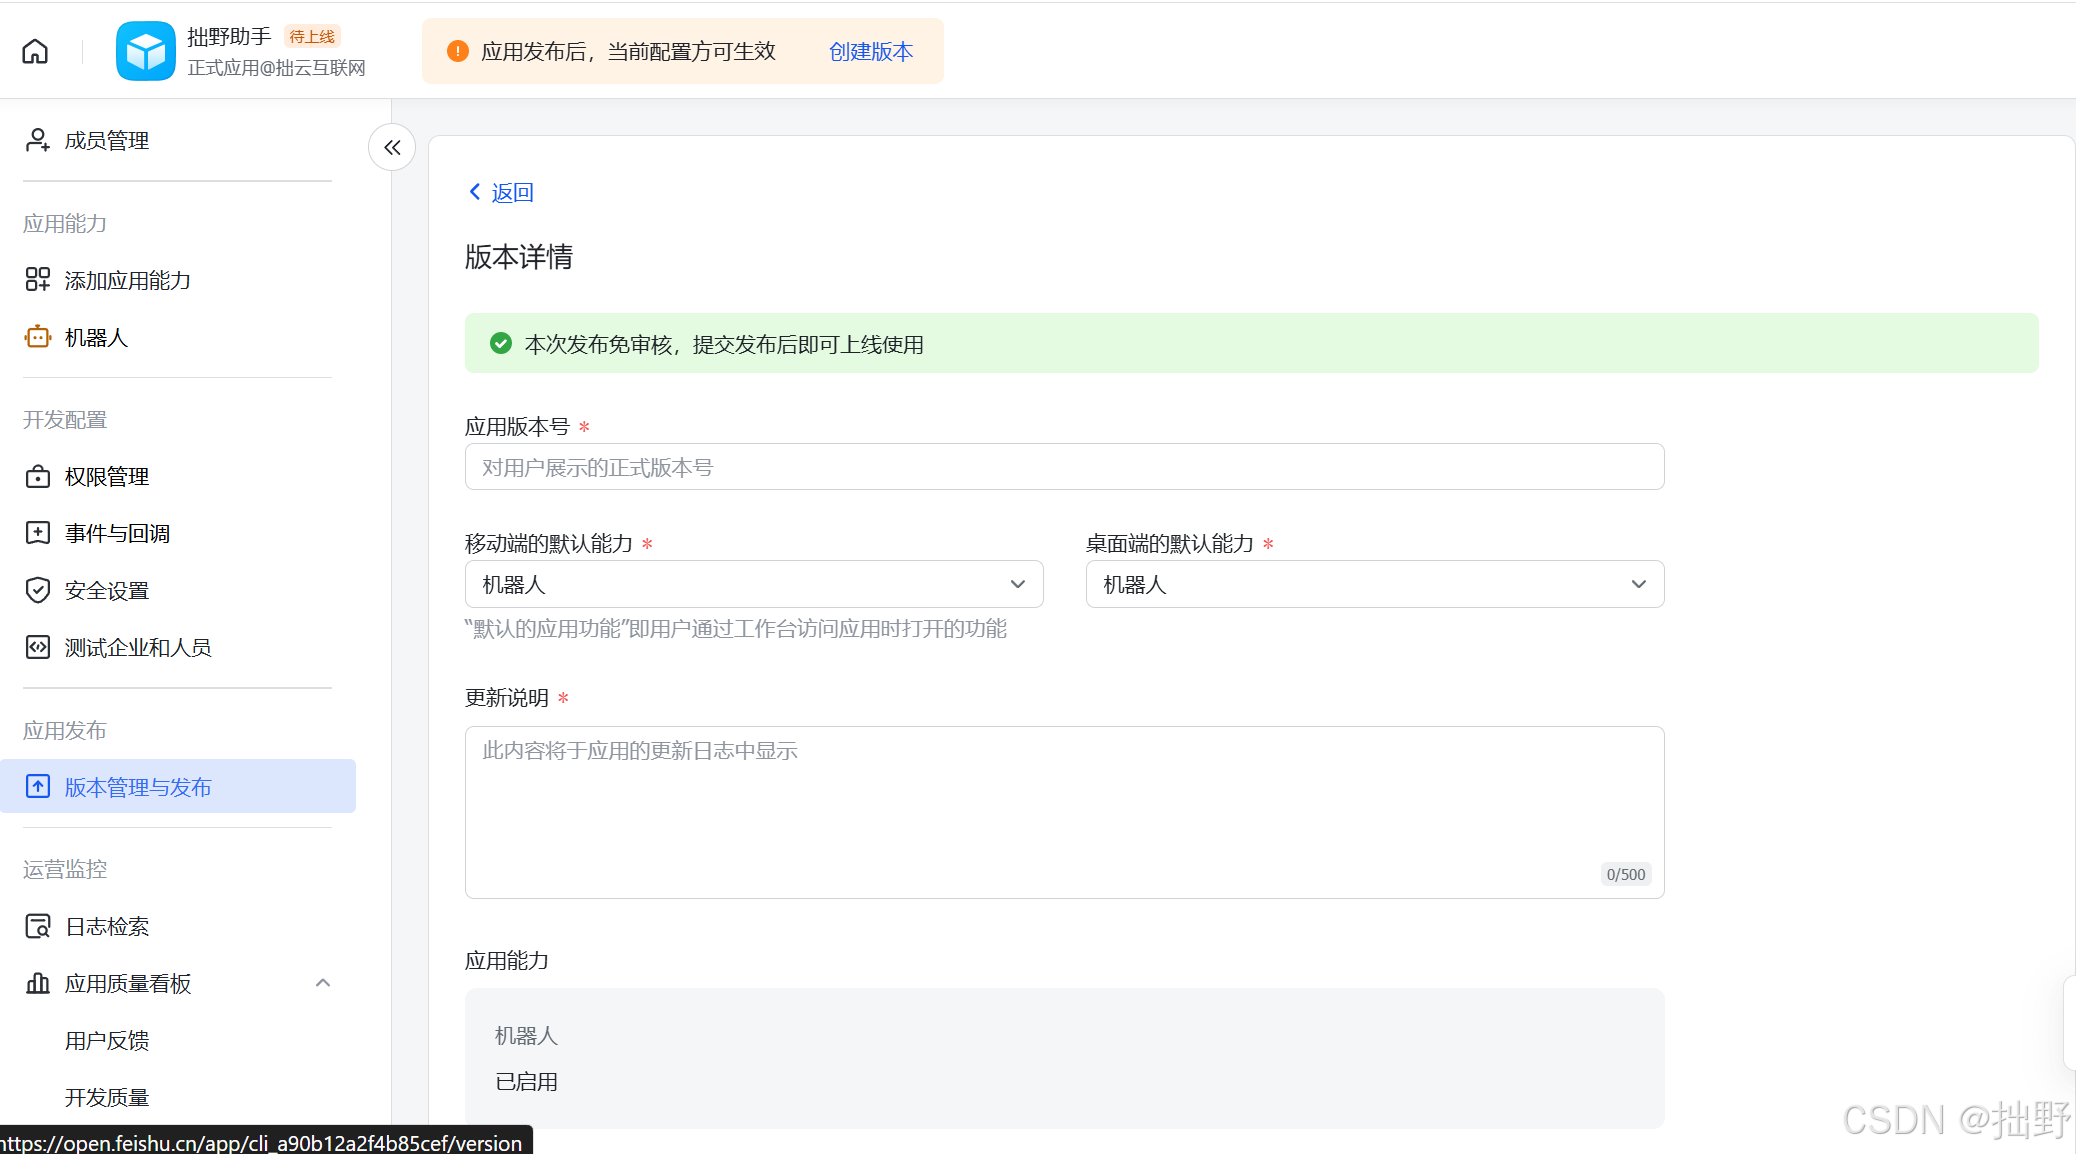The width and height of the screenshot is (2076, 1154).
Task: Click the robot icon in sidebar
Action: [37, 338]
